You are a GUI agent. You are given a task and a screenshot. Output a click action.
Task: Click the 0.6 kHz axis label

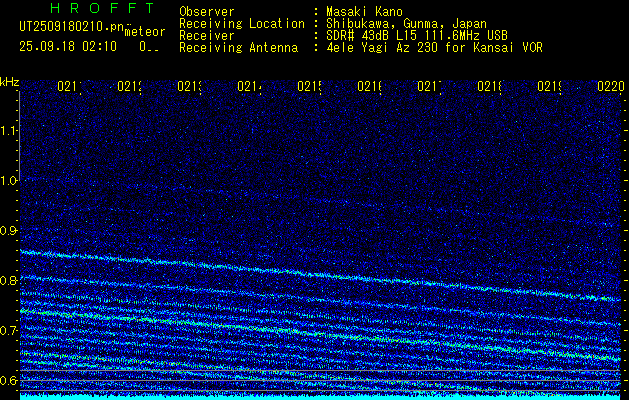(x=9, y=380)
